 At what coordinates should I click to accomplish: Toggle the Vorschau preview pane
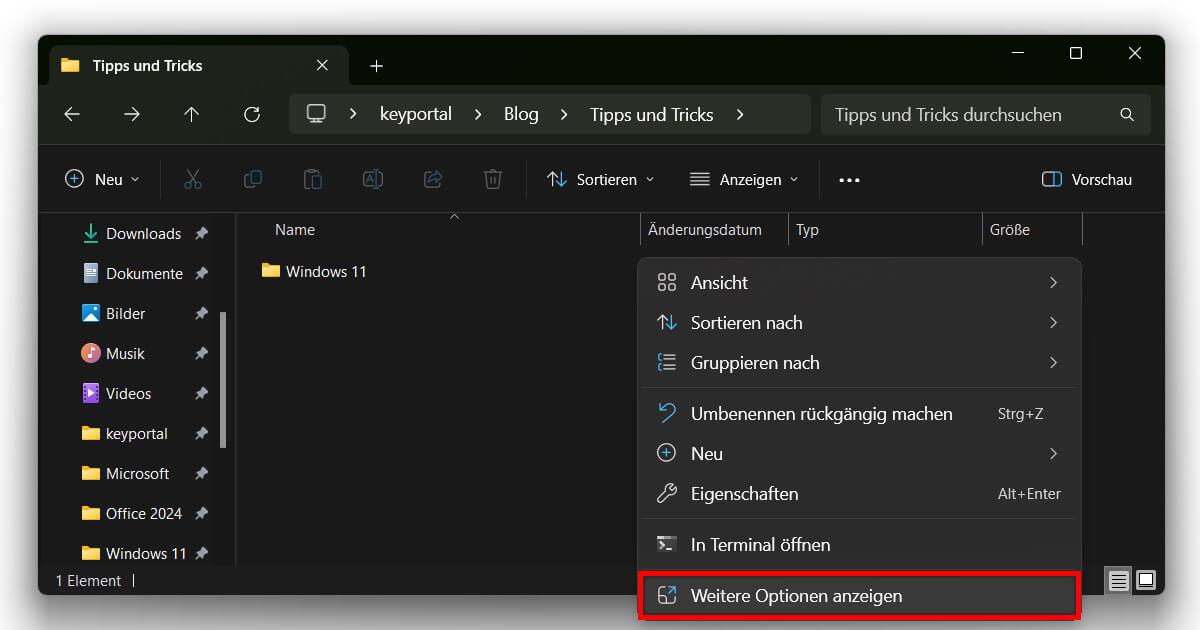point(1088,179)
